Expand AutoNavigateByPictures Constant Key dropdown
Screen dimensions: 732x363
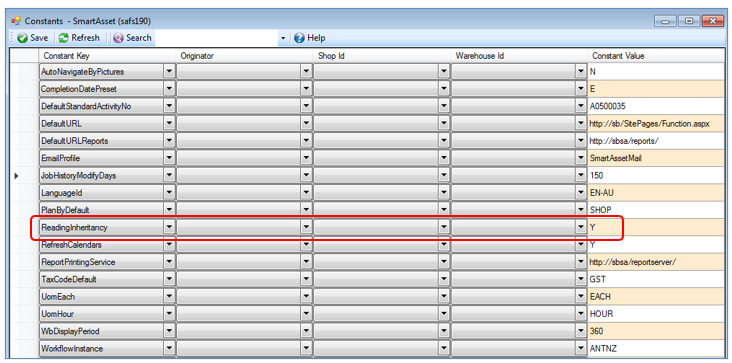pos(169,72)
